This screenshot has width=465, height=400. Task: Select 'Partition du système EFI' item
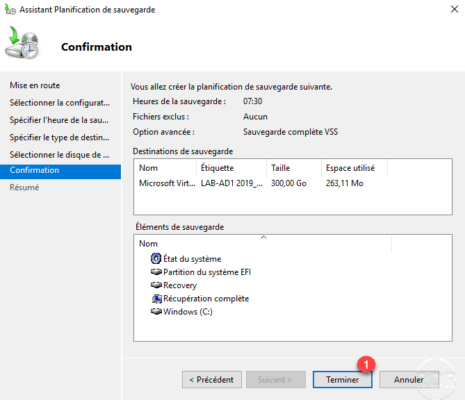(x=207, y=272)
